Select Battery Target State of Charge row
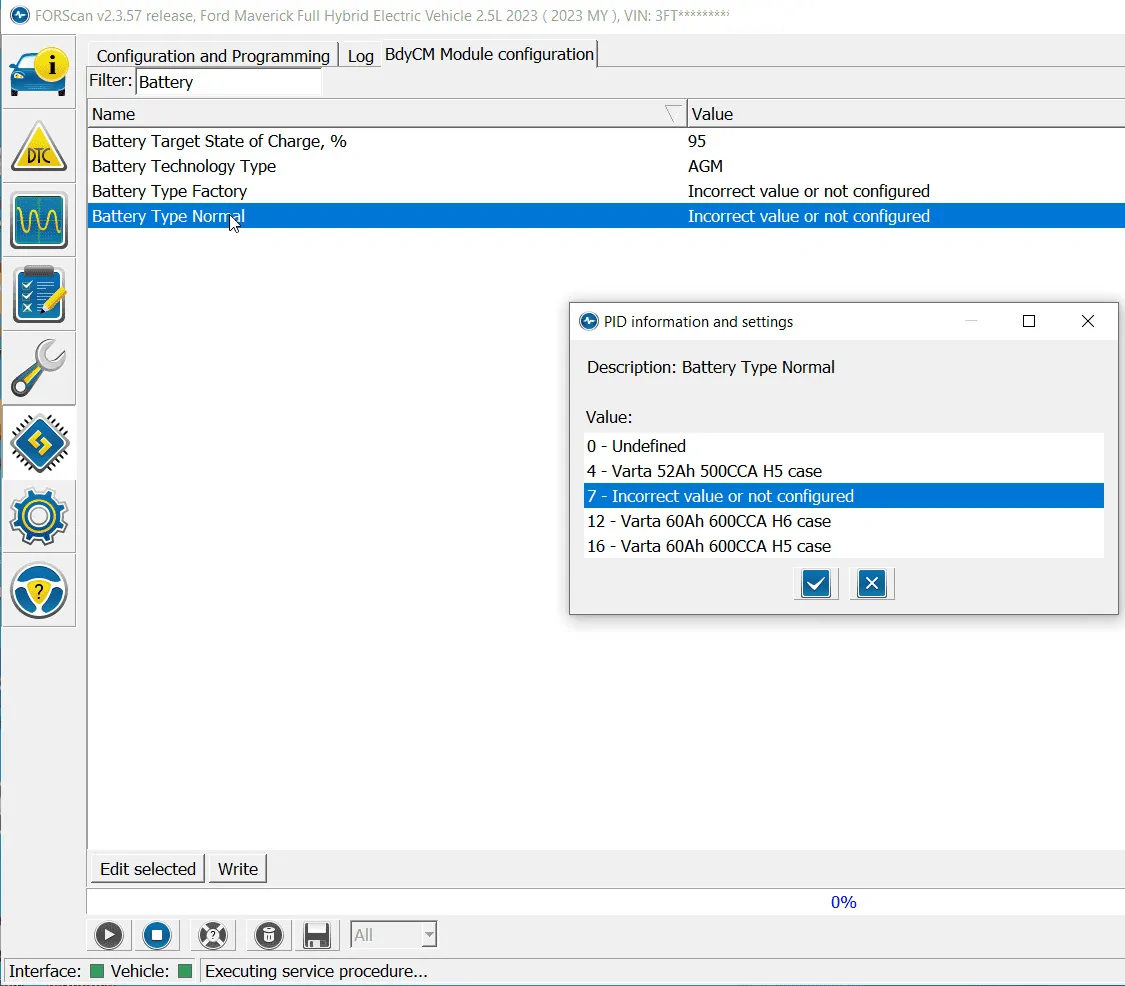 coord(606,141)
